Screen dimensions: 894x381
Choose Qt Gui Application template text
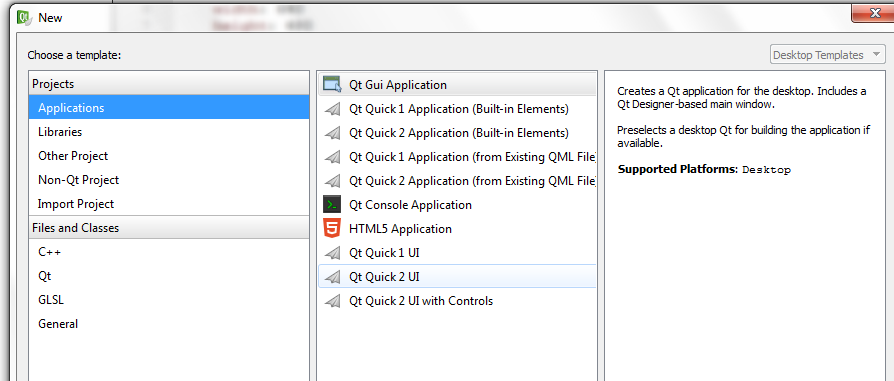(398, 85)
